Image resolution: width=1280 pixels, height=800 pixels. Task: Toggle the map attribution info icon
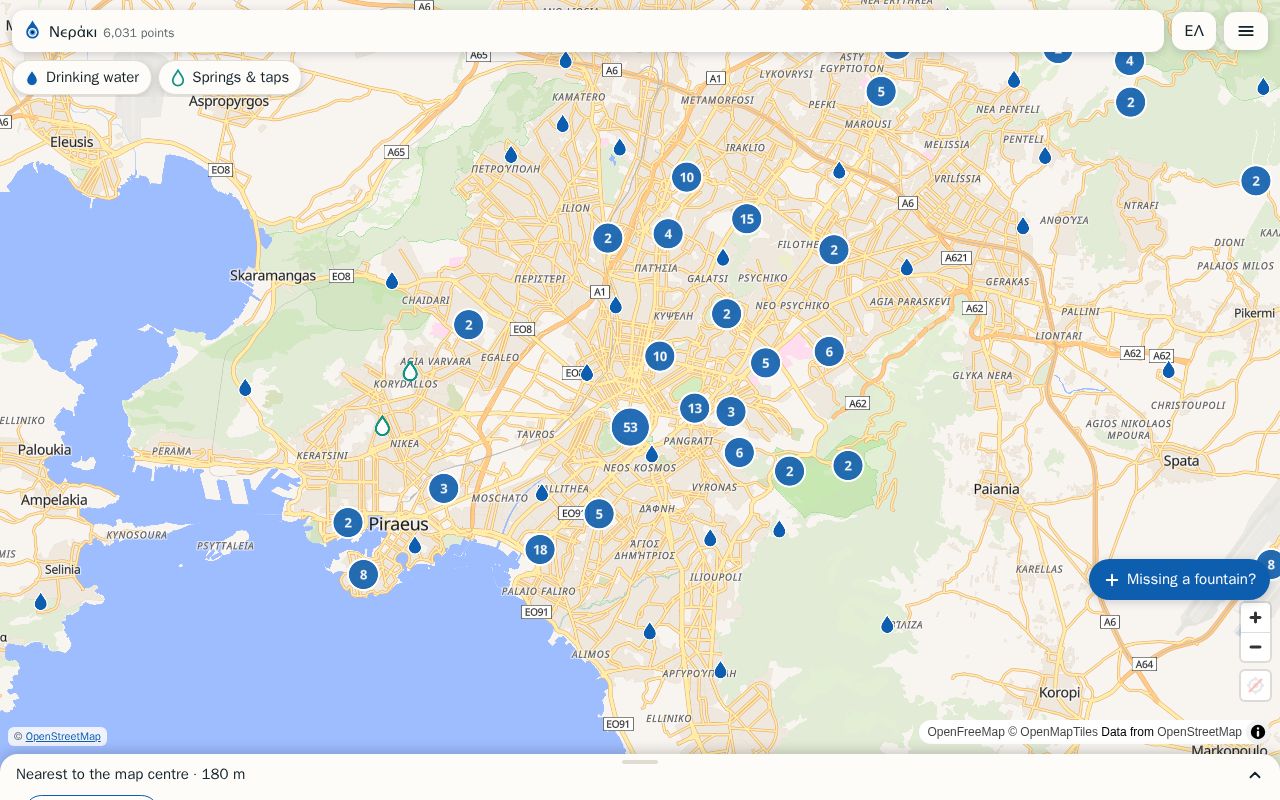point(1258,732)
